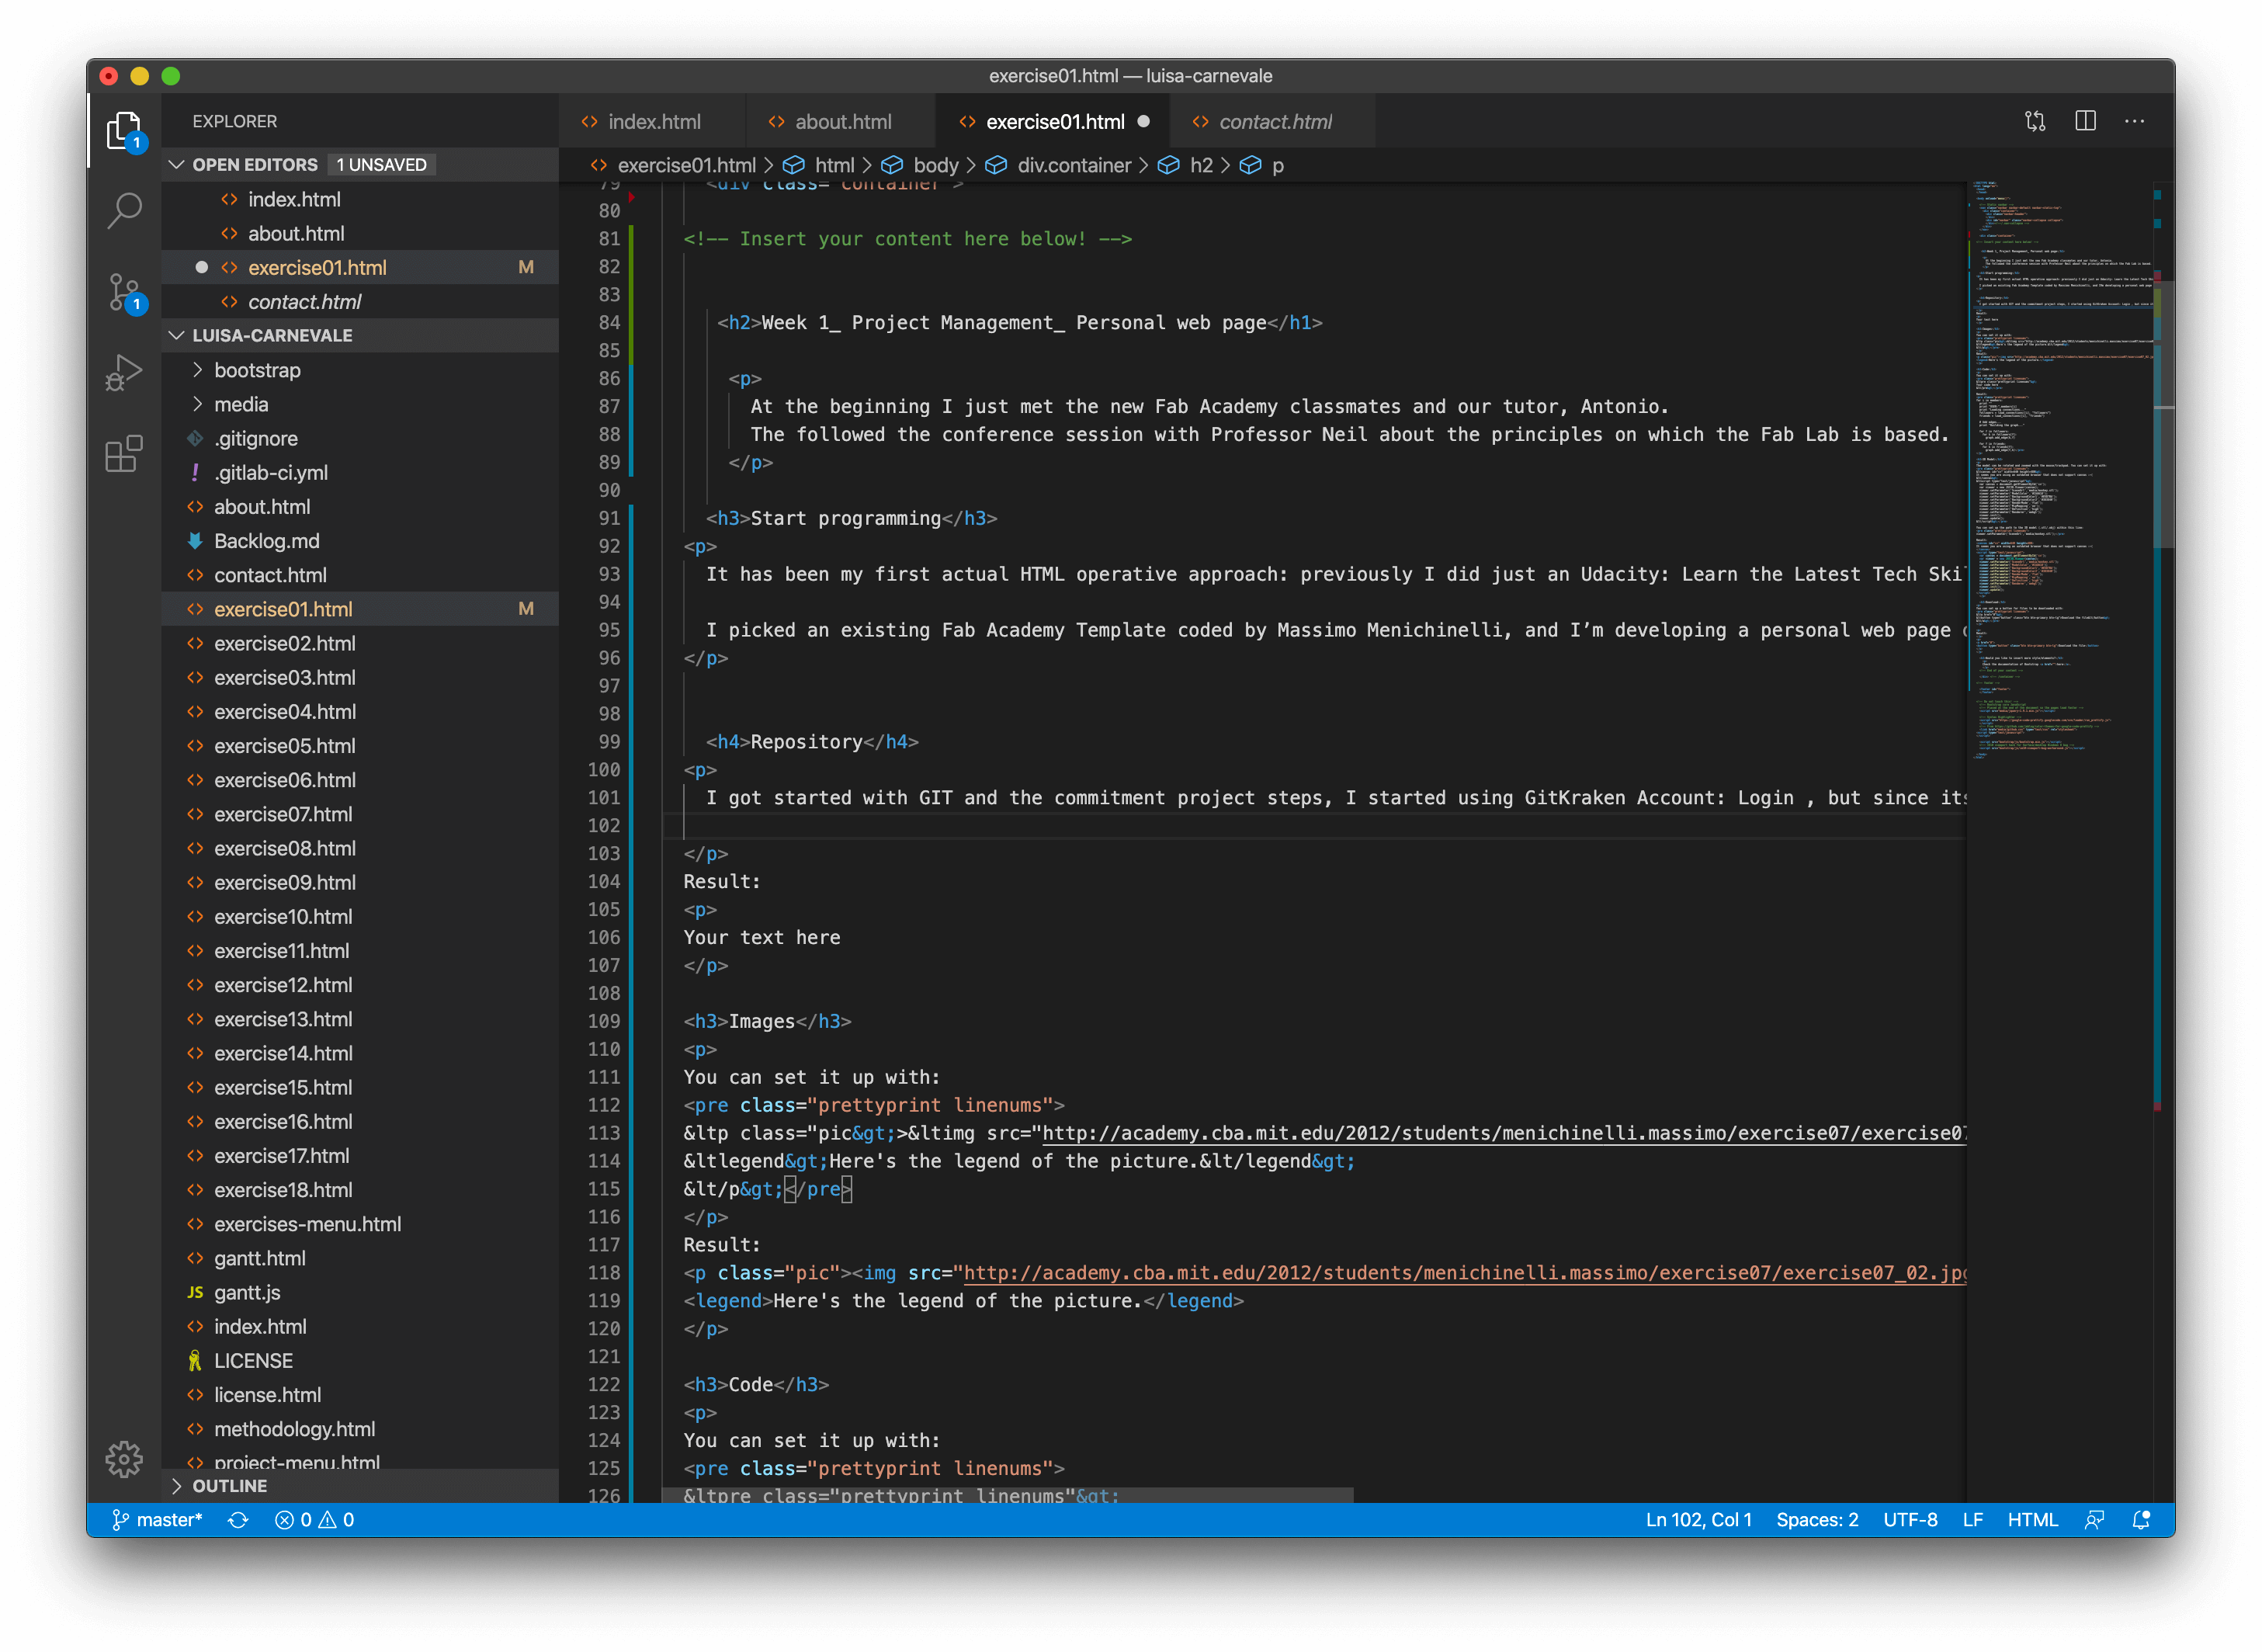Image resolution: width=2262 pixels, height=1652 pixels.
Task: Open exercise02.html in file tree
Action: pyautogui.click(x=360, y=643)
